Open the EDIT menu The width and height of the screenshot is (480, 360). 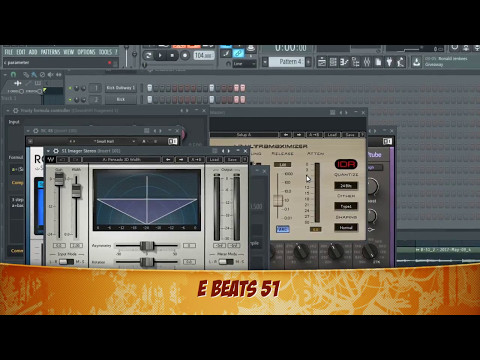pos(21,52)
